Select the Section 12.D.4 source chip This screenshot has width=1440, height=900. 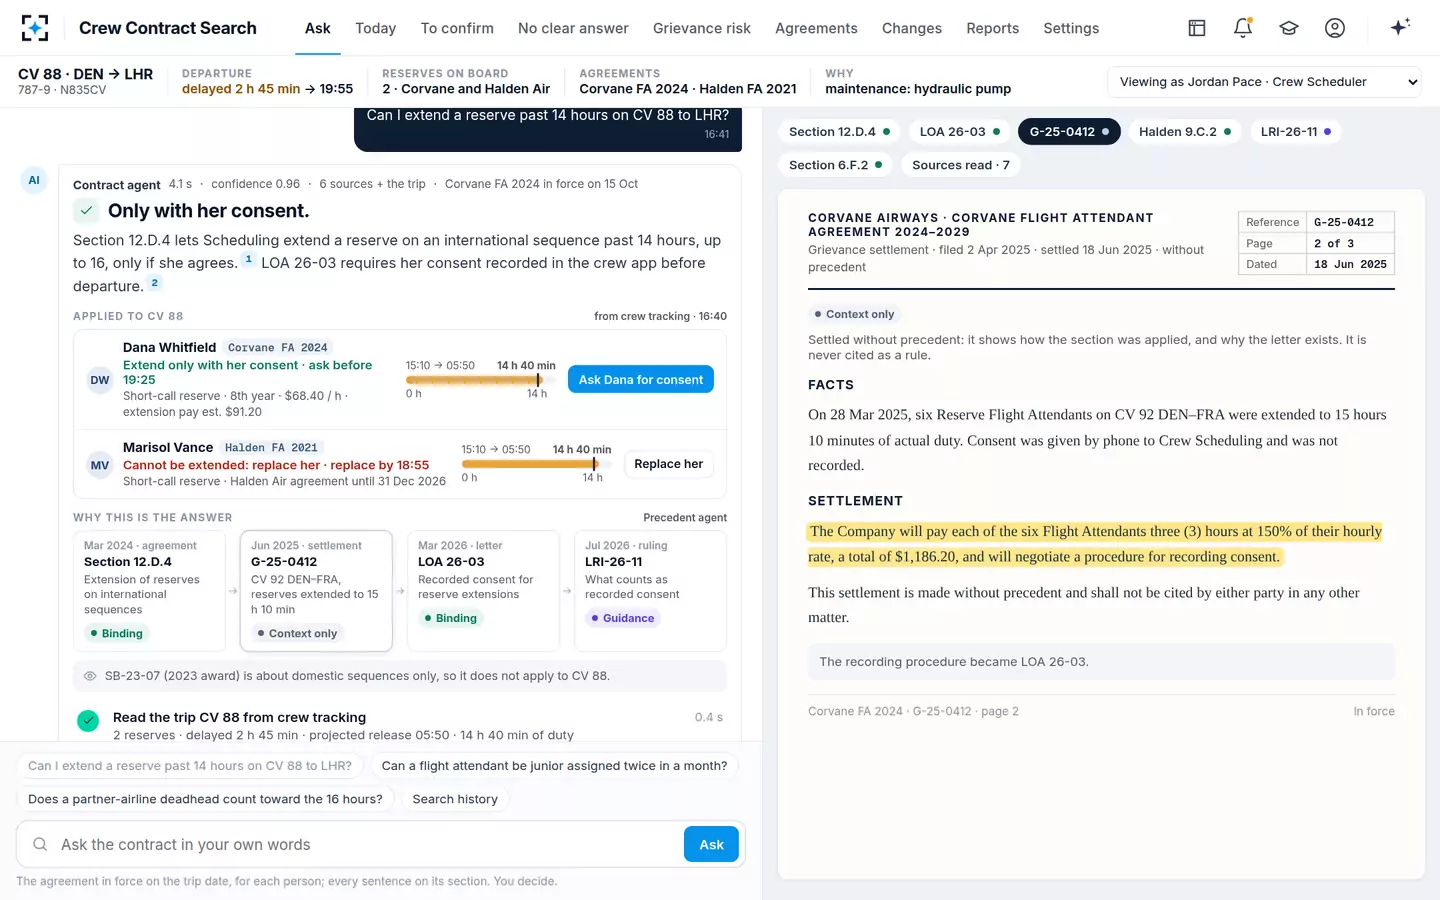point(839,131)
